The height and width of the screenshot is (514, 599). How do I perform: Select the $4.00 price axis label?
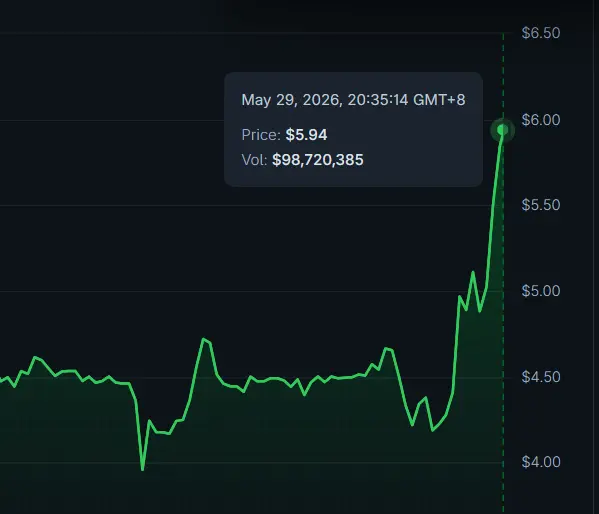coord(541,462)
